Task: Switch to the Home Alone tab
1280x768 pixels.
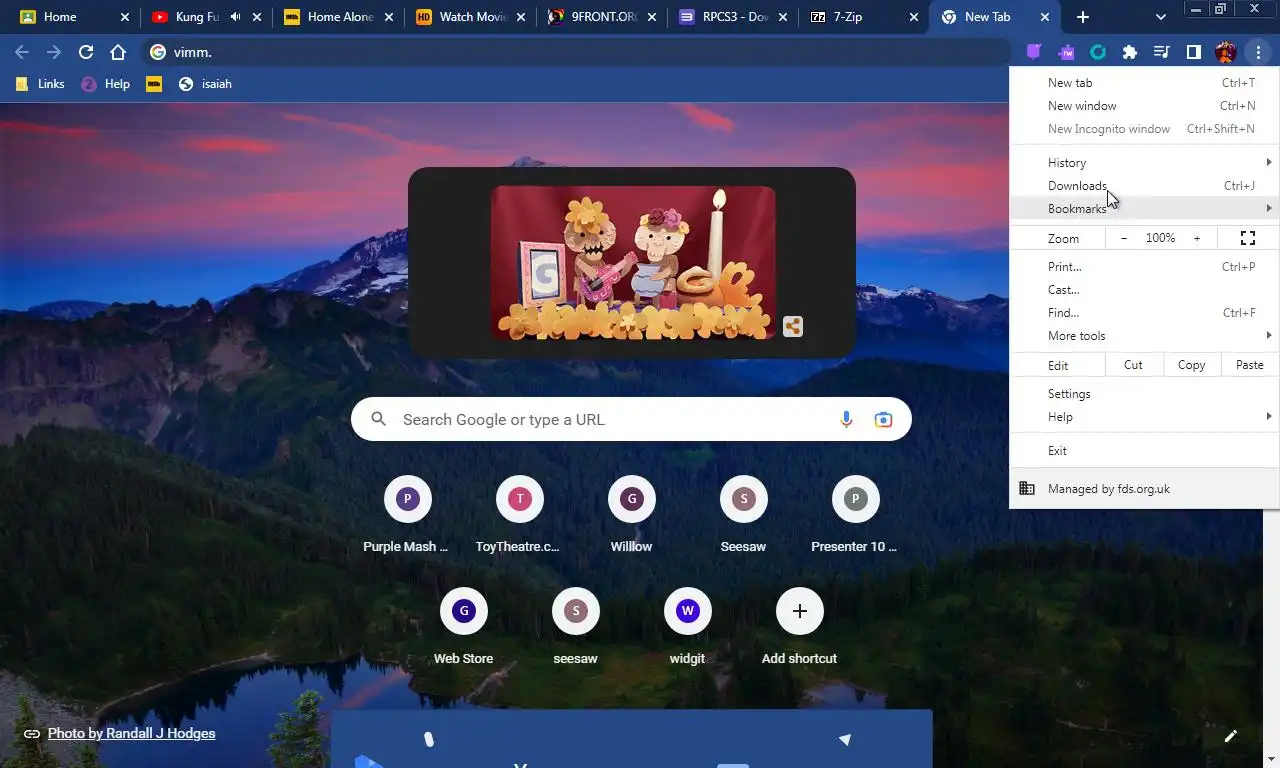Action: pyautogui.click(x=340, y=17)
